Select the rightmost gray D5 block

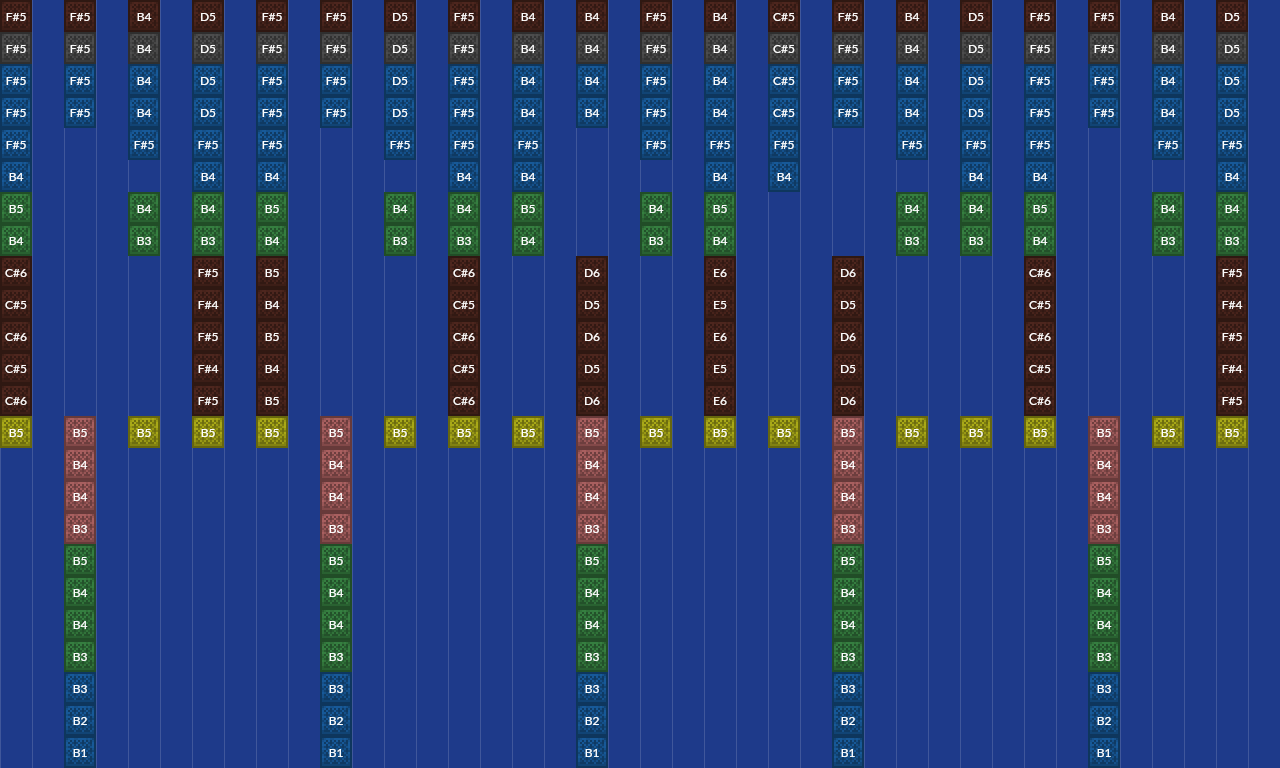(x=1232, y=49)
